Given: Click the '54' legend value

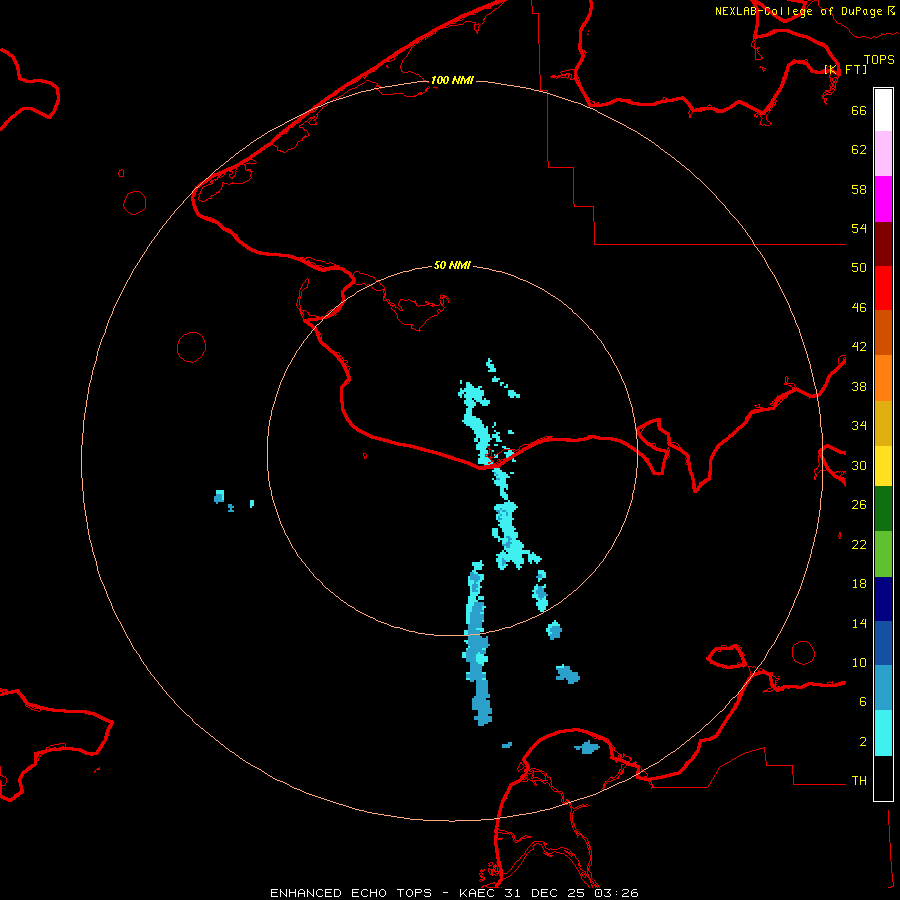Looking at the screenshot, I should coord(859,228).
